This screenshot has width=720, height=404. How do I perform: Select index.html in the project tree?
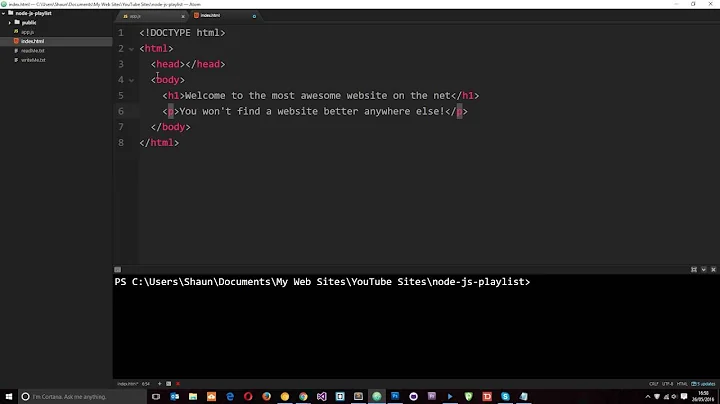32,41
